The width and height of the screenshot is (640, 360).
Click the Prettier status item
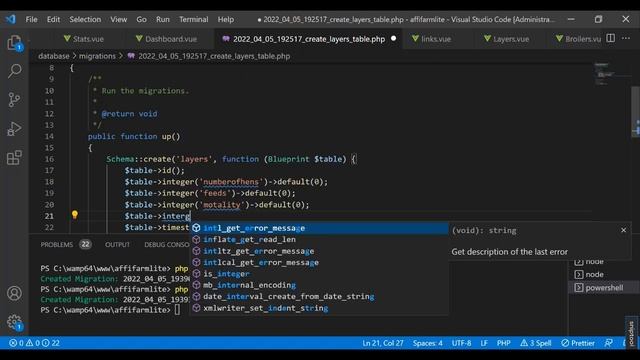(578, 343)
